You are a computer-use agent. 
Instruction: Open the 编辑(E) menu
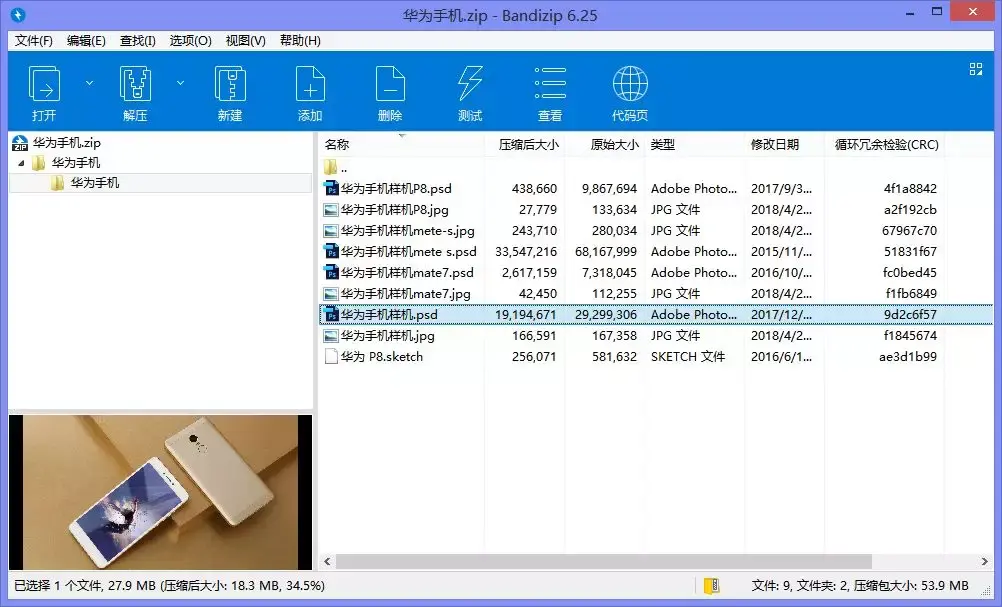coord(86,41)
